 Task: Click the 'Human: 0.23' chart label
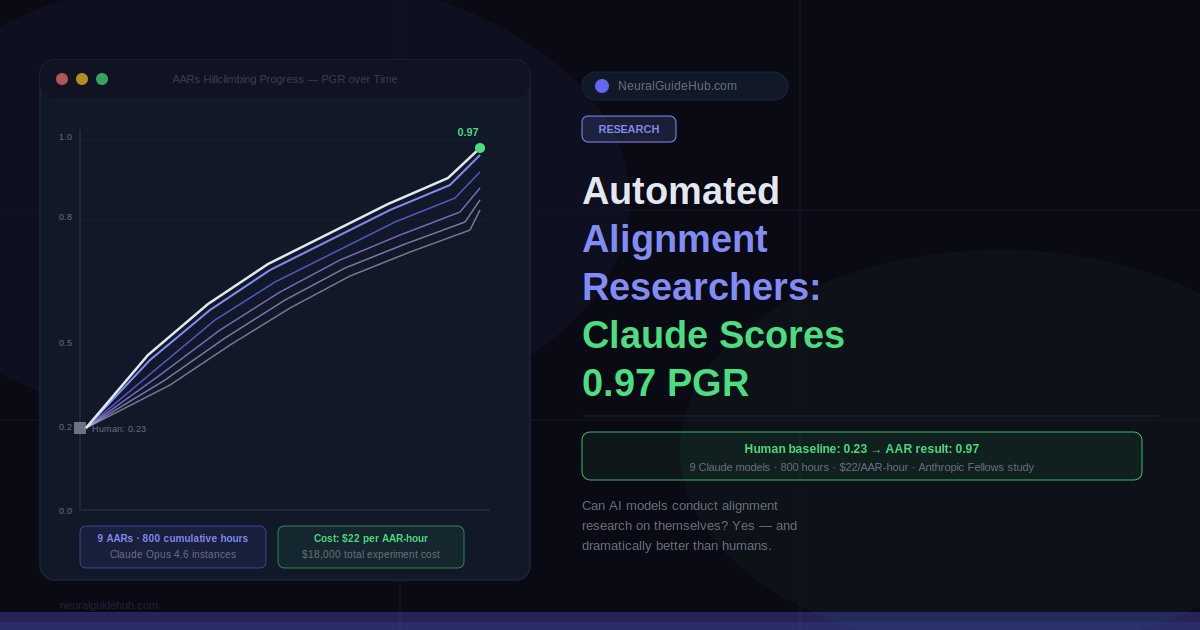click(x=119, y=429)
